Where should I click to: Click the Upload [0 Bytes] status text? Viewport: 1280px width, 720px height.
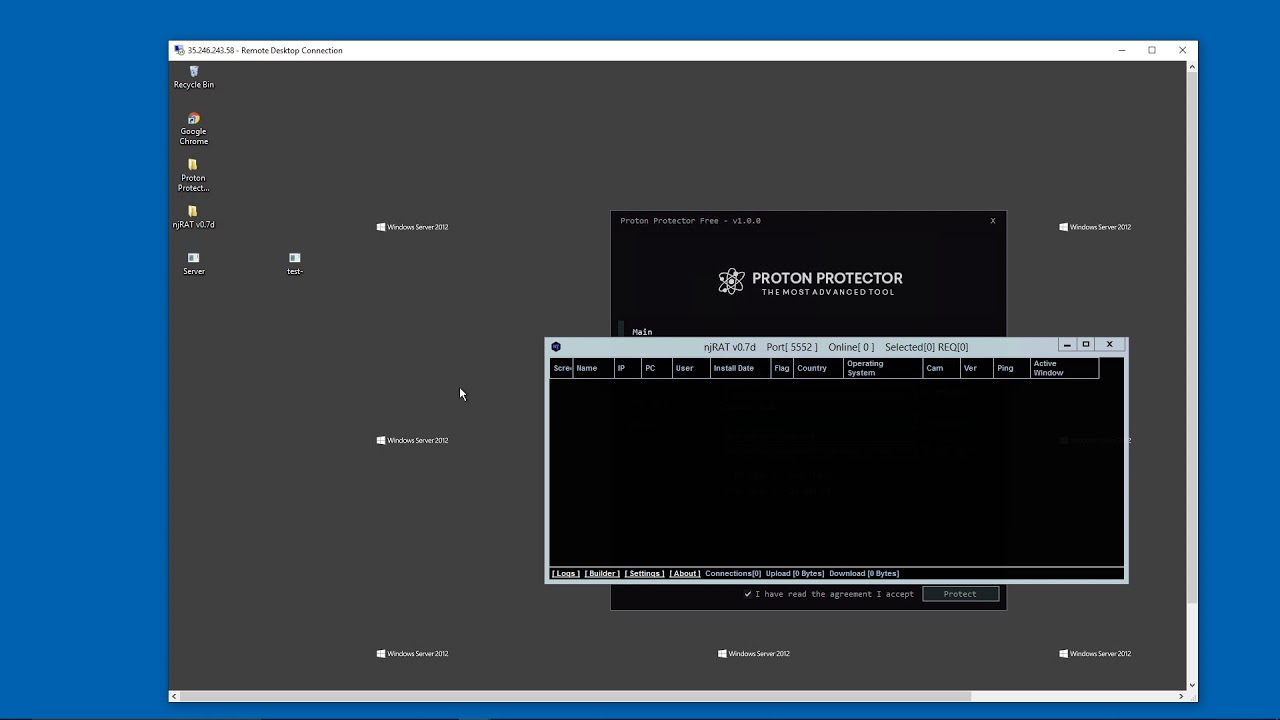(795, 574)
